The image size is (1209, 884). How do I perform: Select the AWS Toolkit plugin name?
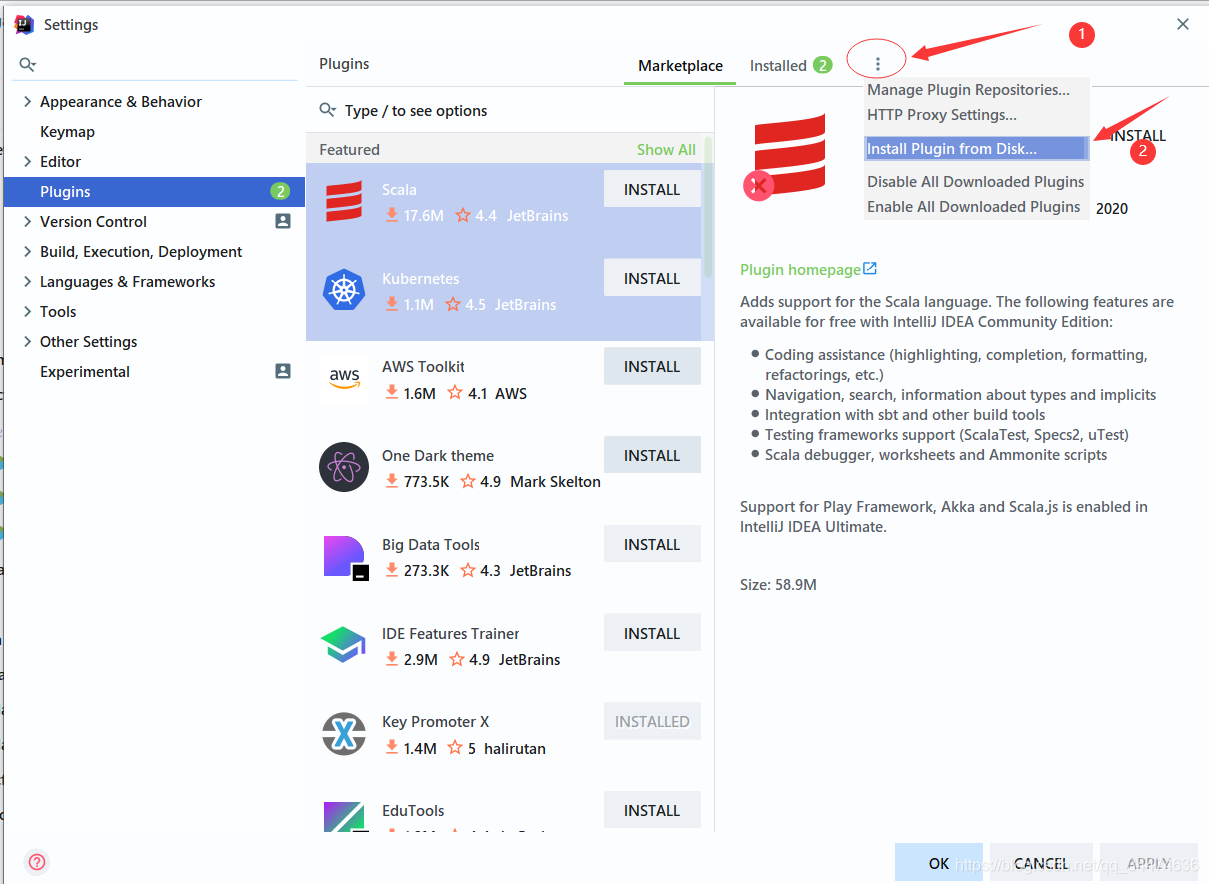click(x=423, y=366)
